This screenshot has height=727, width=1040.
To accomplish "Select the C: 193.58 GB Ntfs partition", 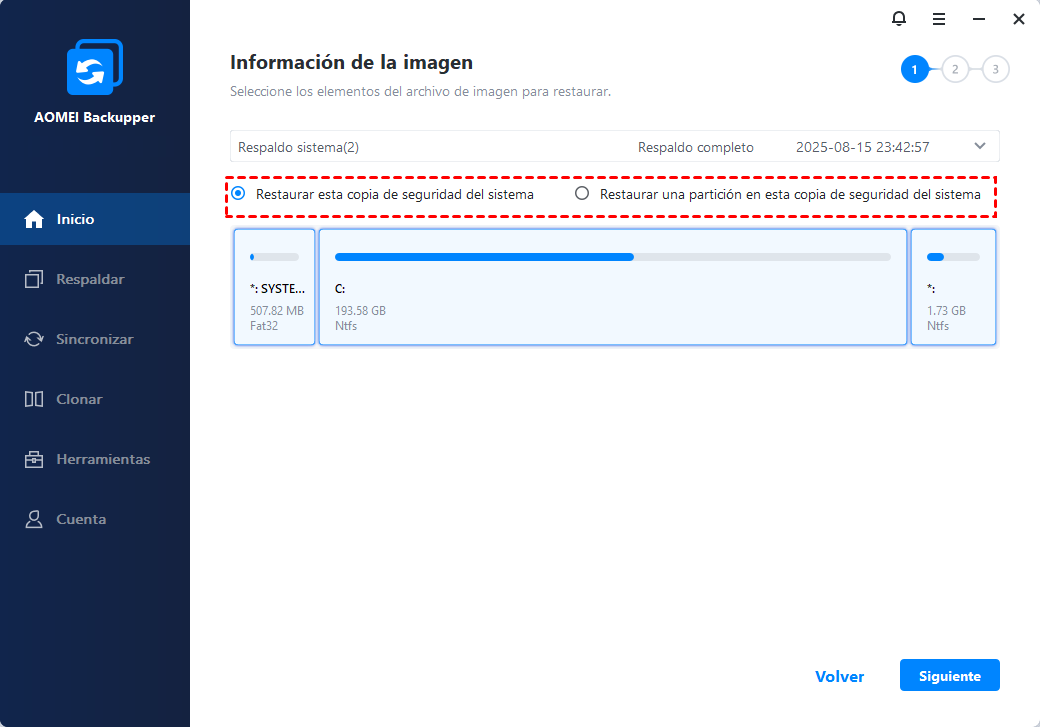I will pos(612,287).
